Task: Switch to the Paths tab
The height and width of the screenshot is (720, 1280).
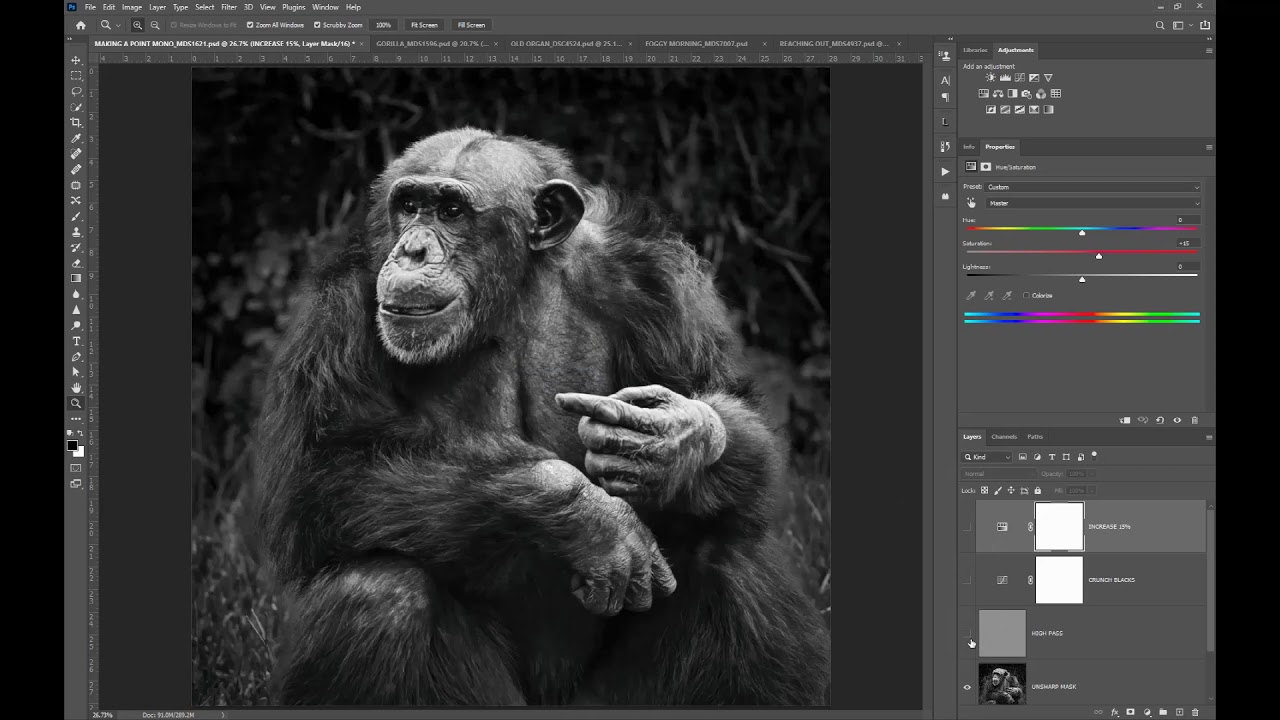Action: click(1035, 437)
